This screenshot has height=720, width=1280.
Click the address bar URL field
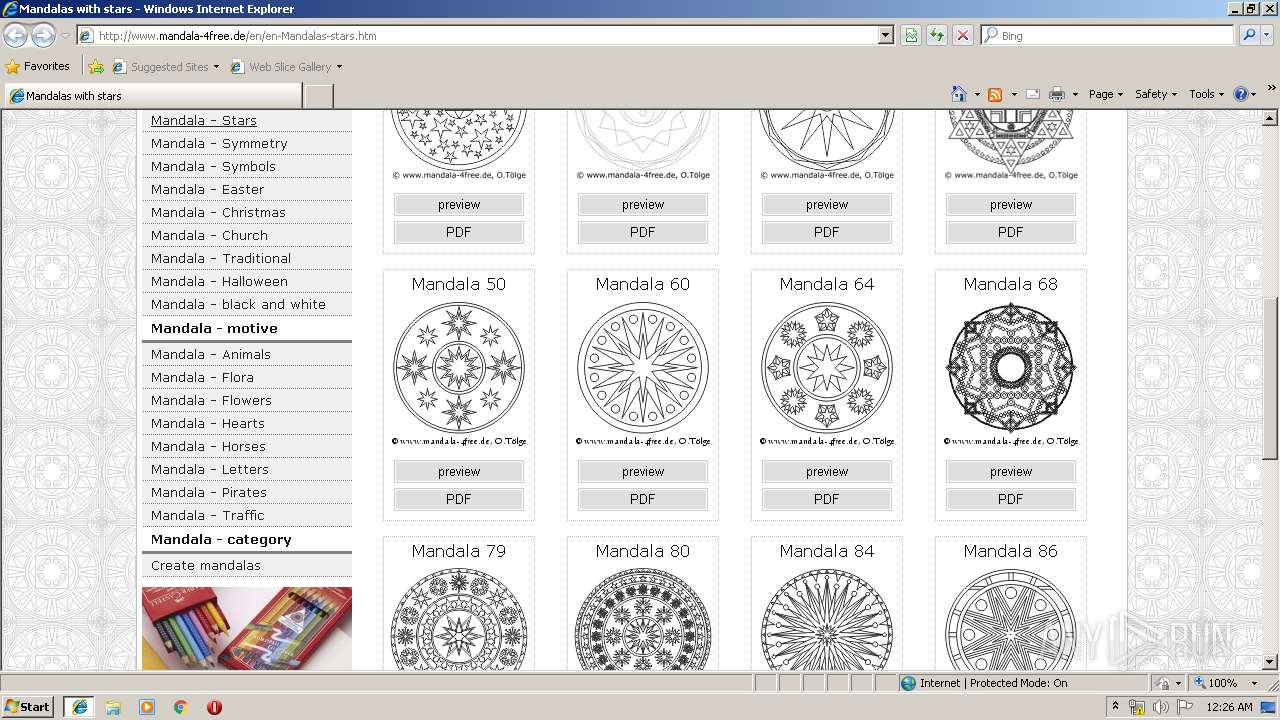pyautogui.click(x=478, y=35)
